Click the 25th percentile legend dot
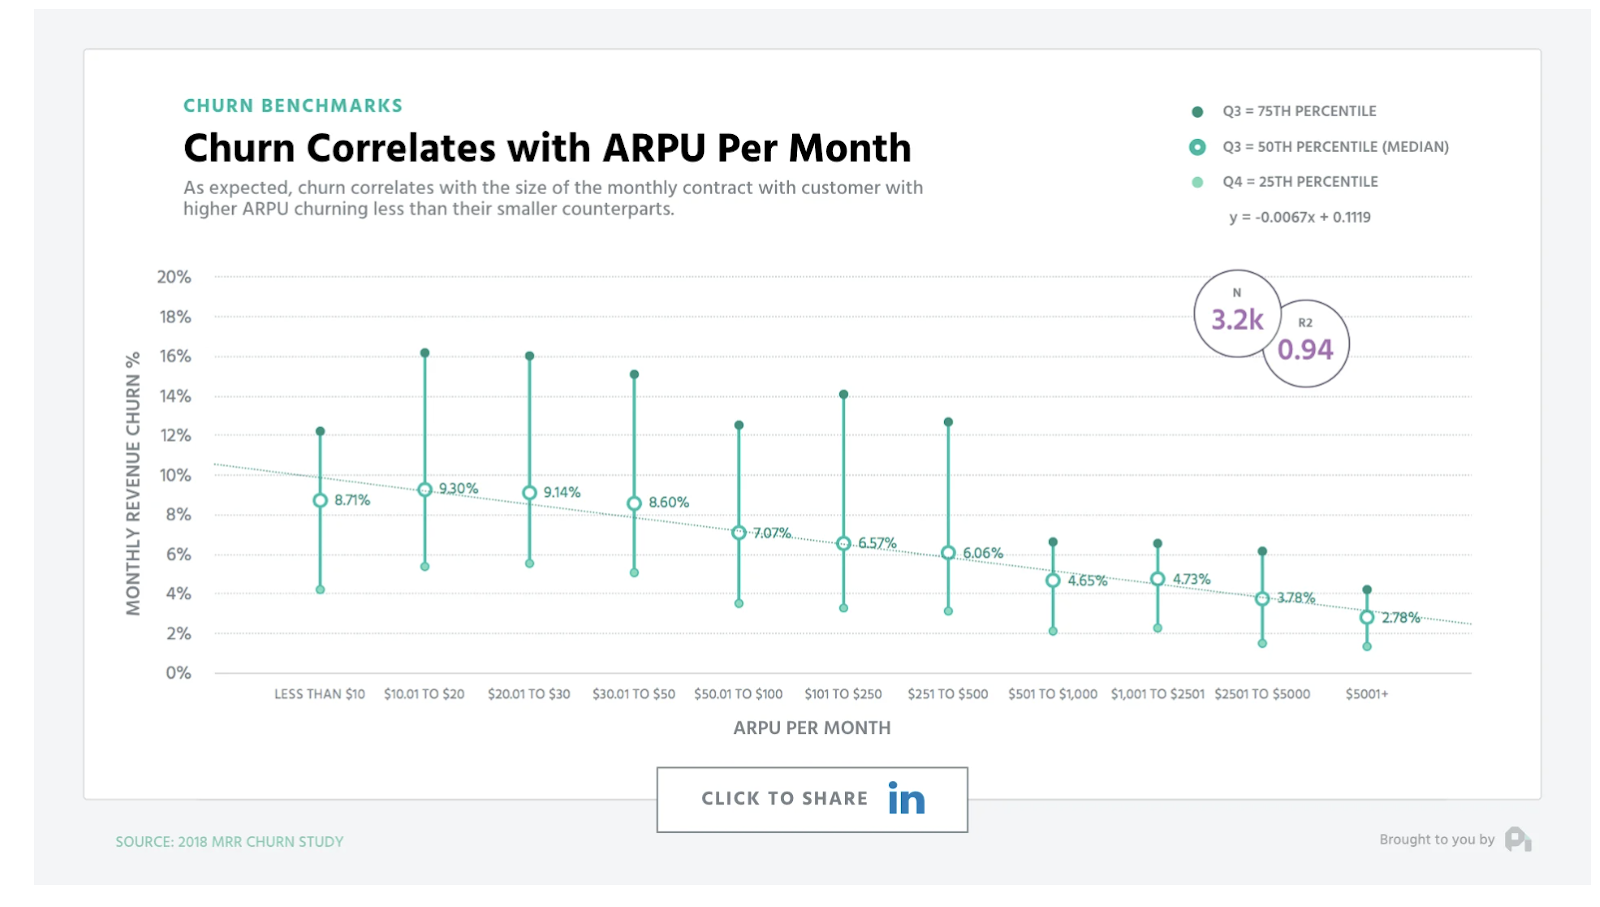The height and width of the screenshot is (907, 1600). tap(1197, 182)
